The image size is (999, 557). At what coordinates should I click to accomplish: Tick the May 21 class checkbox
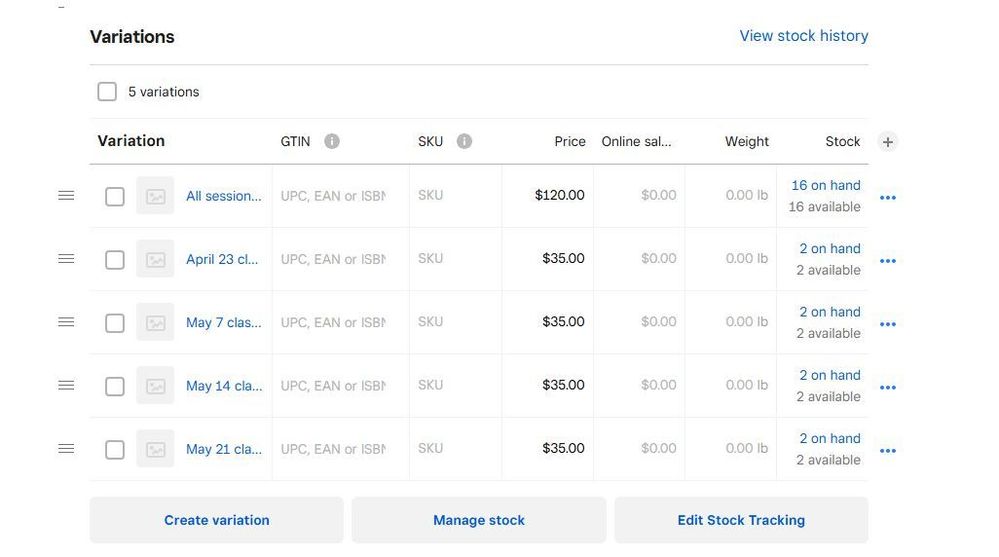point(115,450)
